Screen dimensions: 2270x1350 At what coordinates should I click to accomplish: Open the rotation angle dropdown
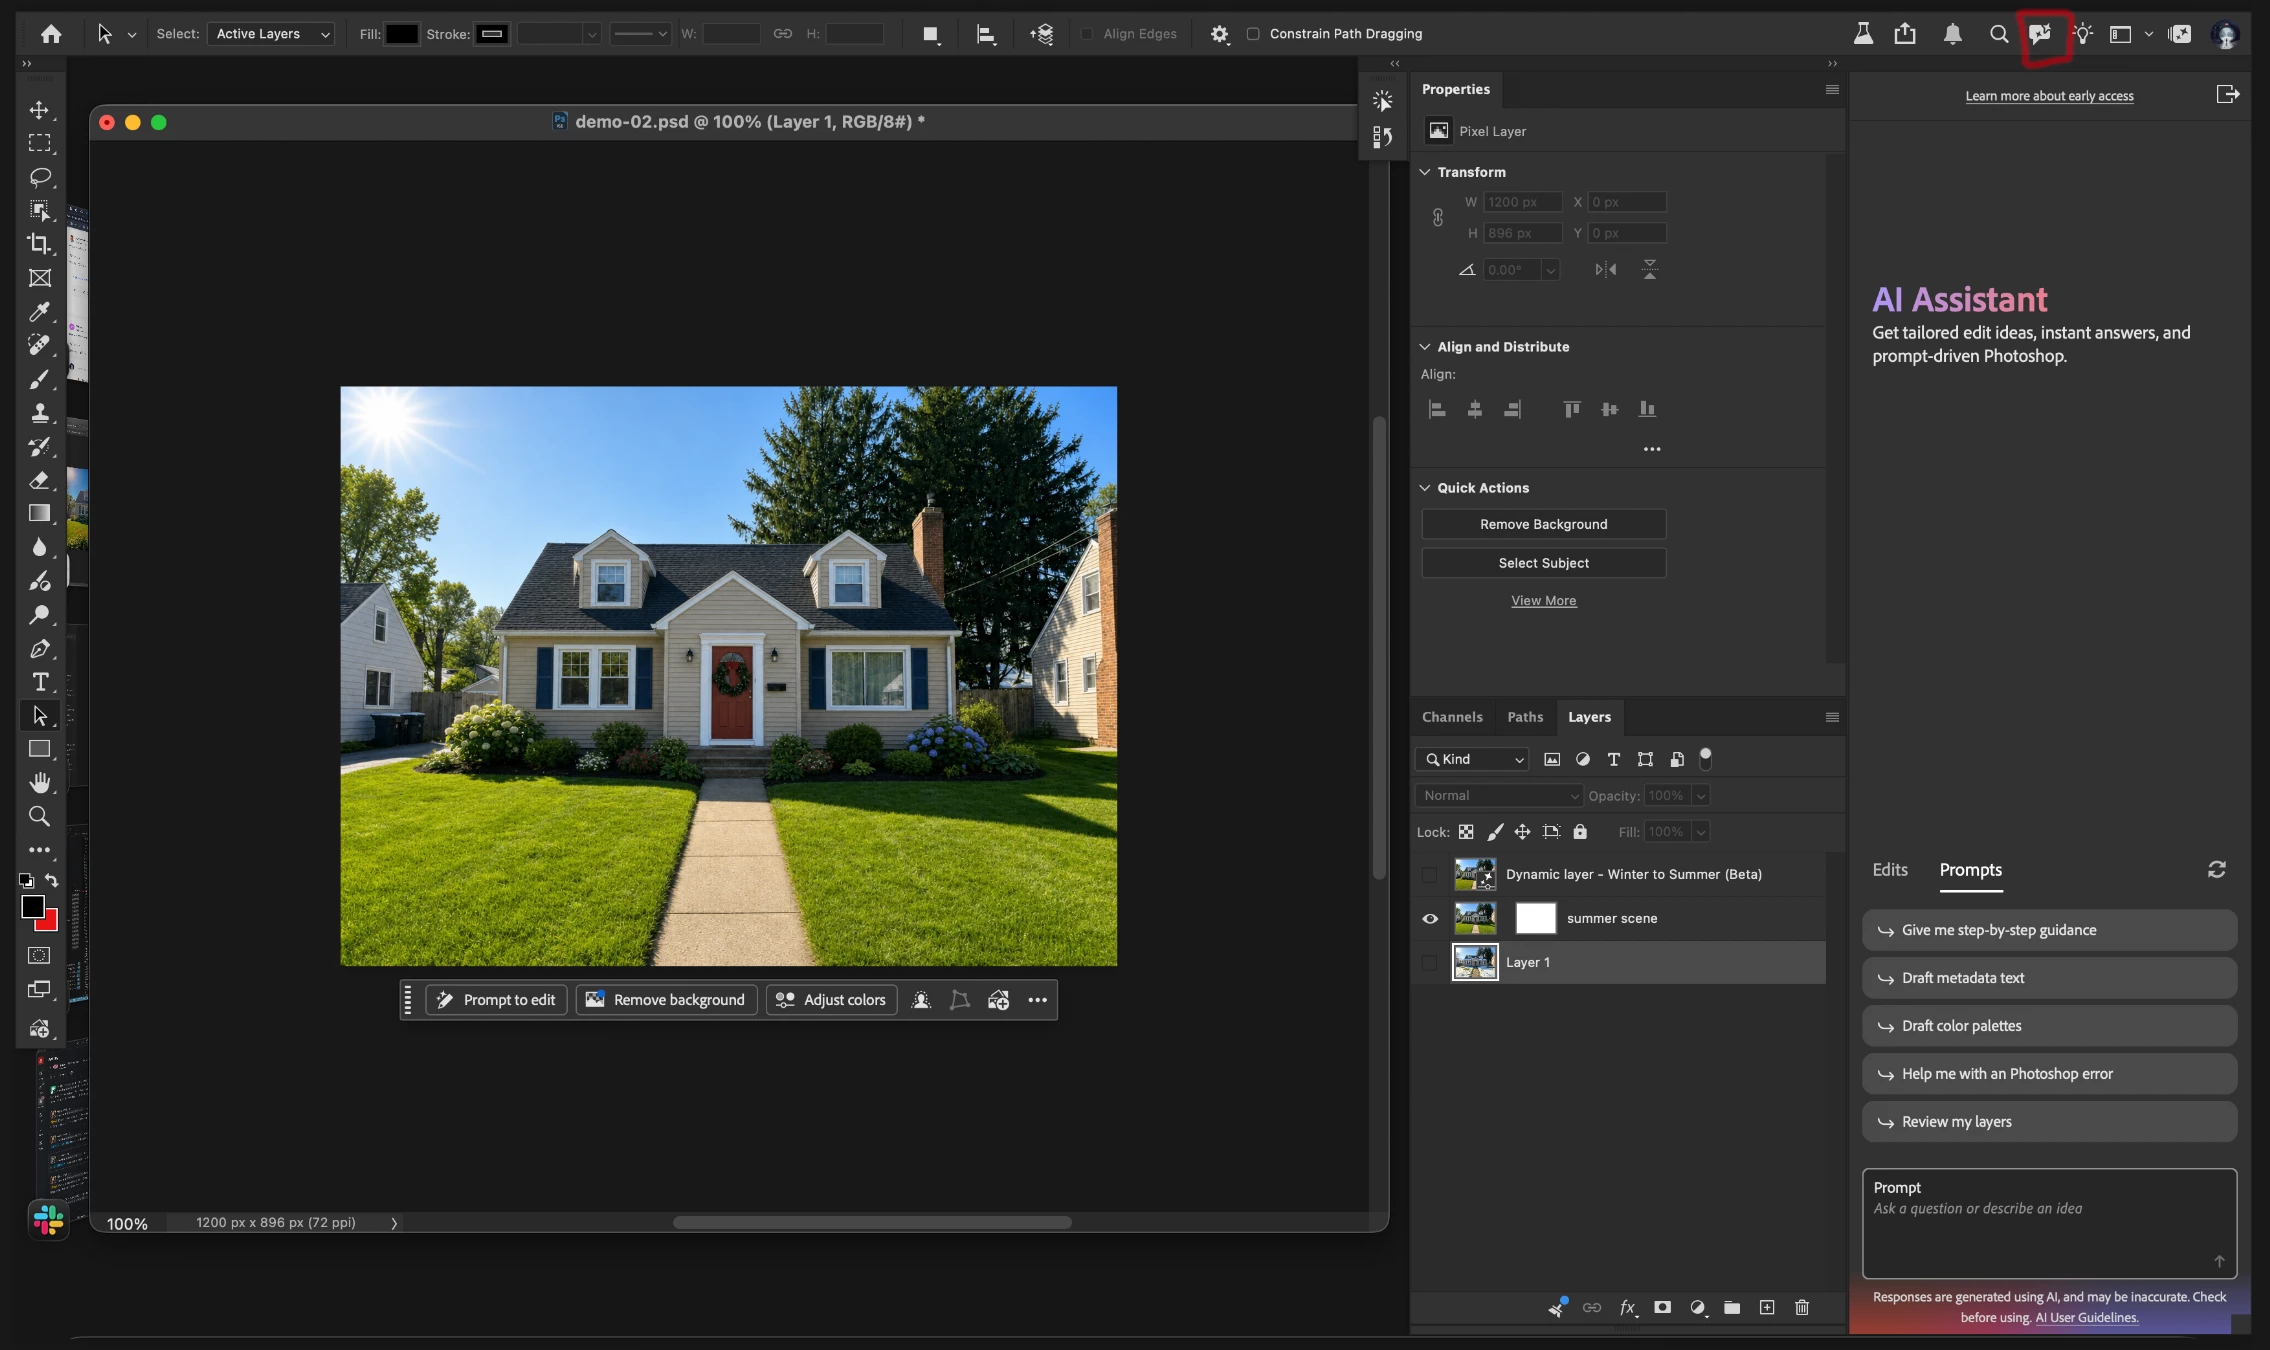(x=1550, y=270)
